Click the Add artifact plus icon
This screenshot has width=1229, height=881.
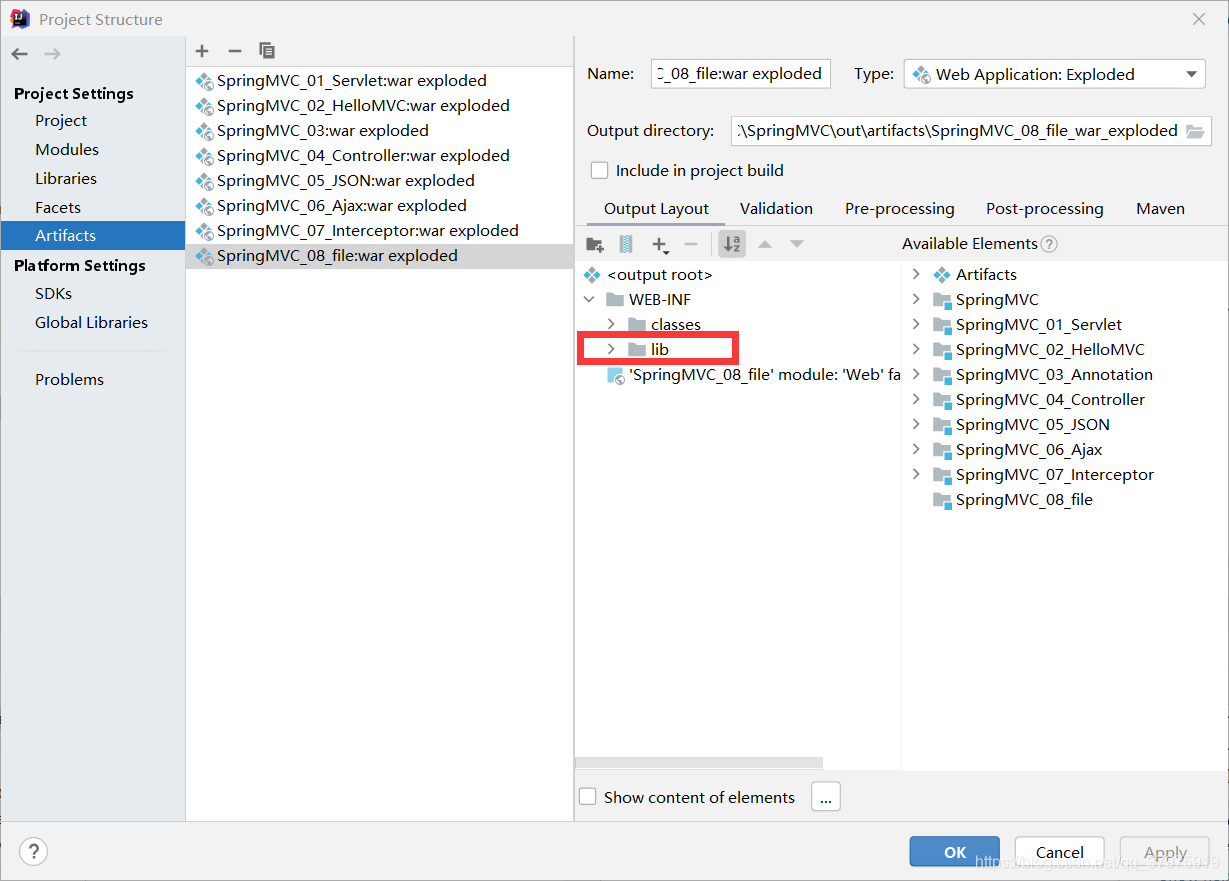(x=202, y=50)
